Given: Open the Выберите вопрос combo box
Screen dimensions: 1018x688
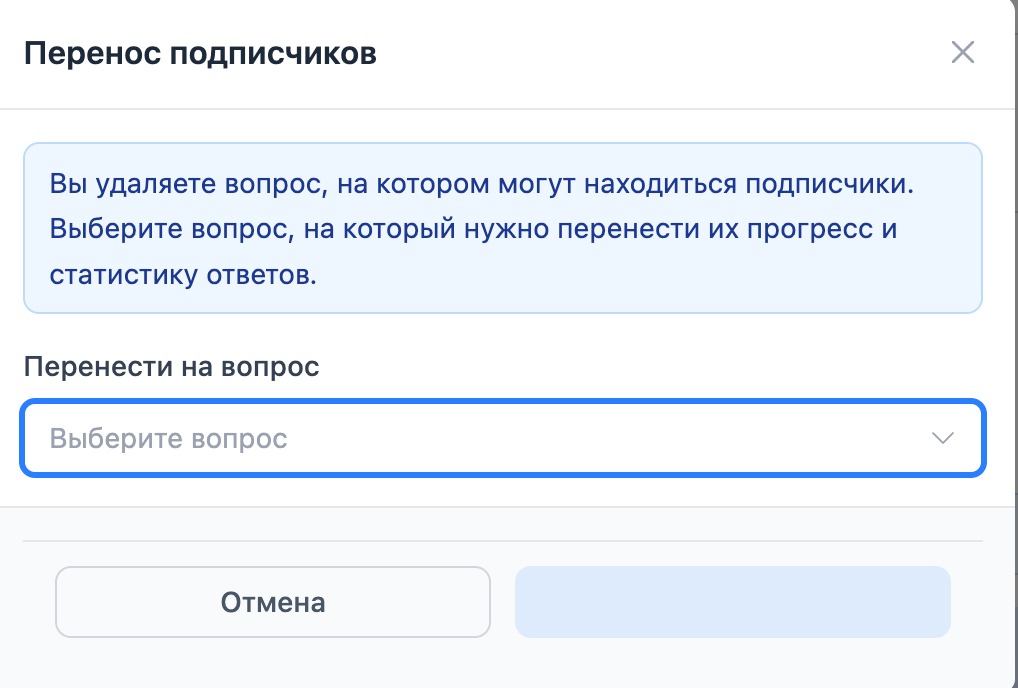Looking at the screenshot, I should point(500,439).
